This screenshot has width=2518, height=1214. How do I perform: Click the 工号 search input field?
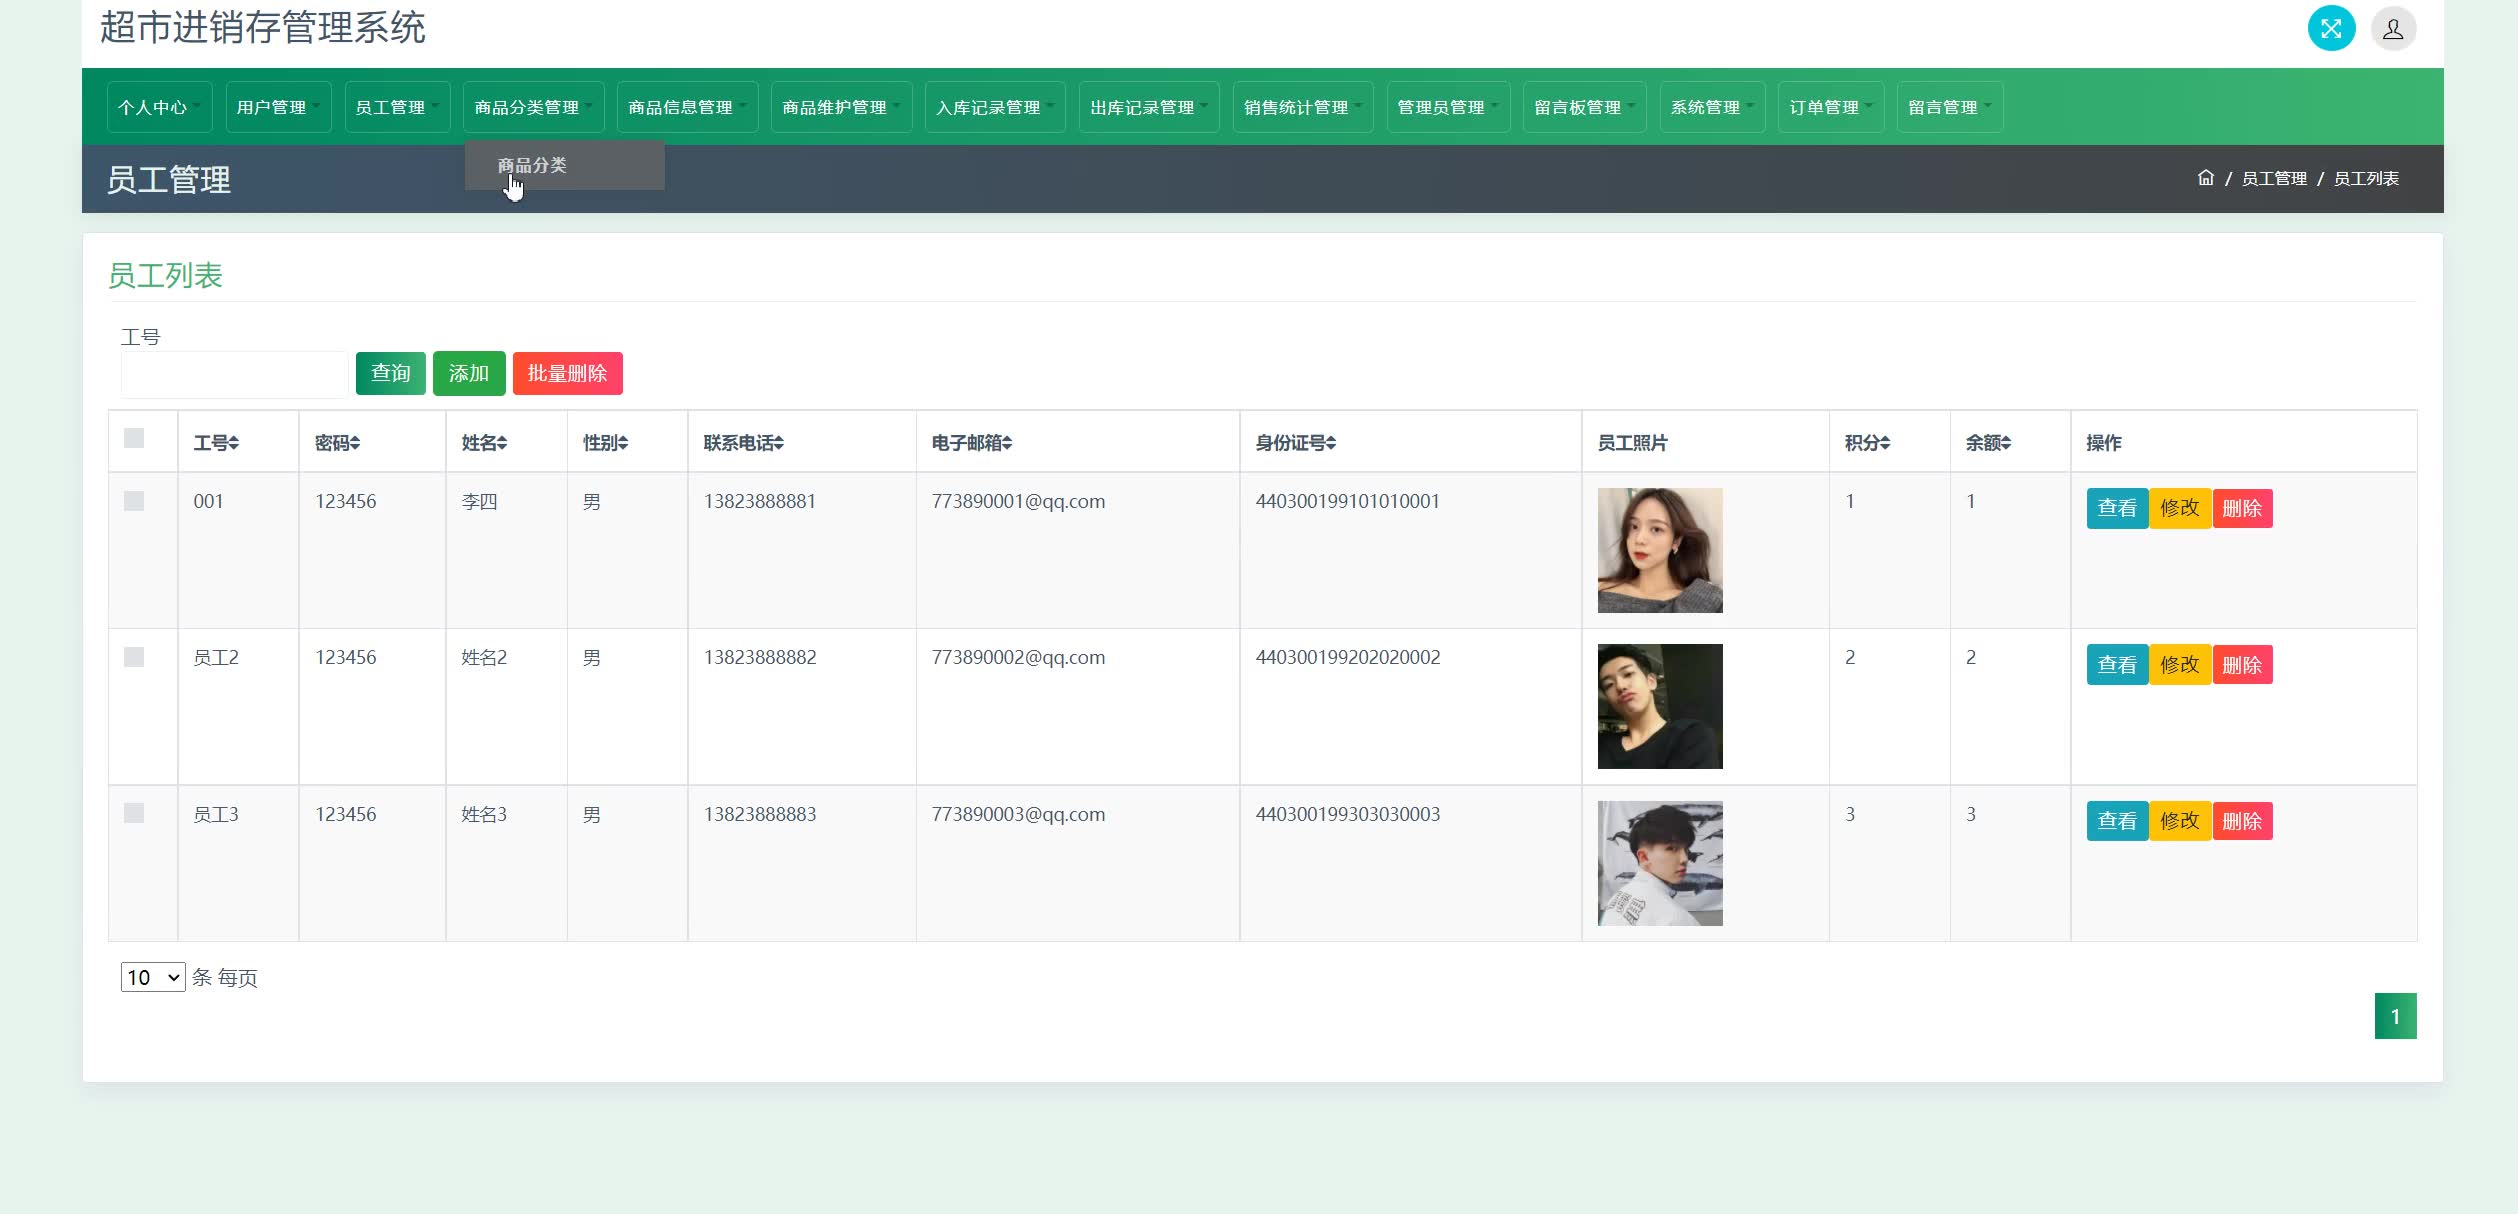[234, 374]
